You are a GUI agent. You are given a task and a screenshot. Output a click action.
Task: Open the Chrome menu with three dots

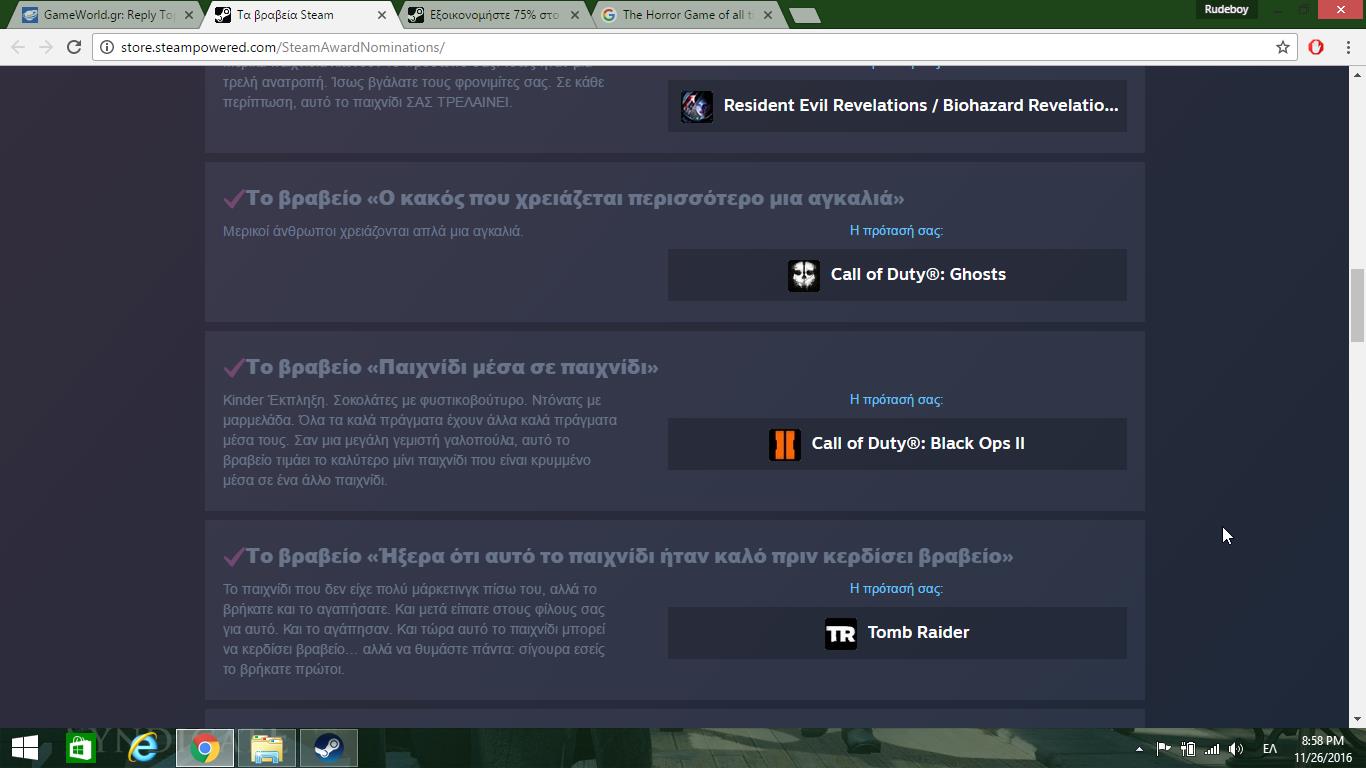(x=1346, y=47)
